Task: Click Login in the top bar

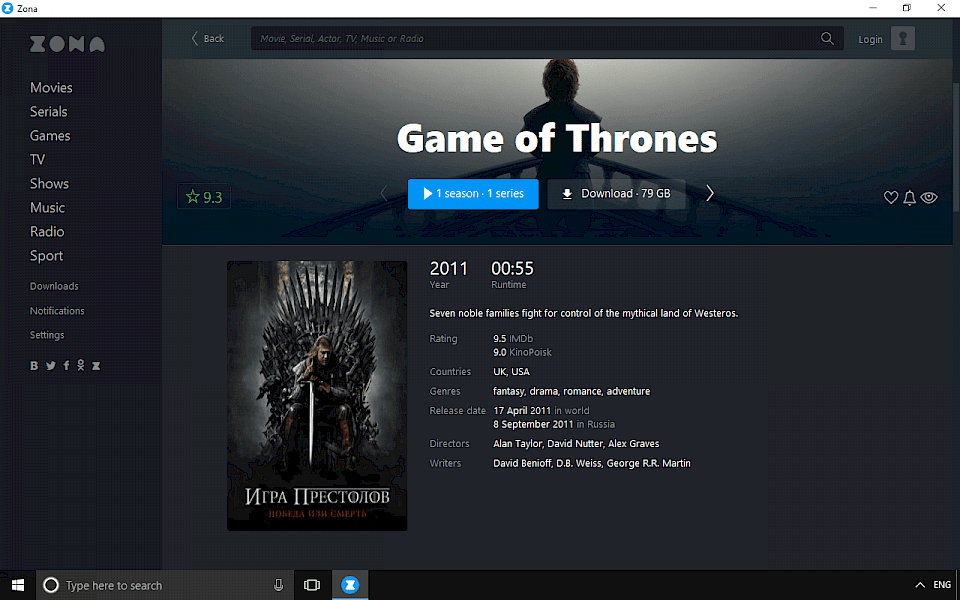Action: click(x=870, y=39)
